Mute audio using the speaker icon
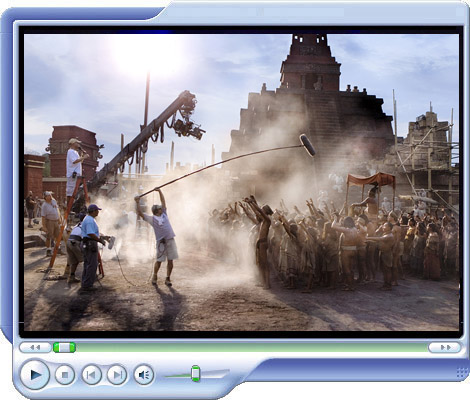Image resolution: width=470 pixels, height=400 pixels. click(x=144, y=375)
